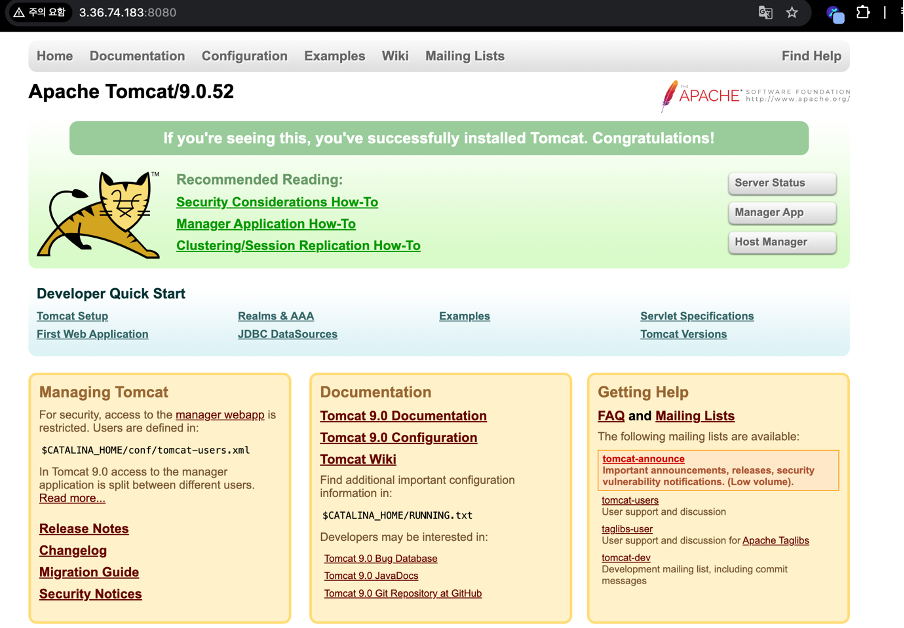Open the tomcat-users mailing list link
The width and height of the screenshot is (904, 628).
[x=630, y=501]
